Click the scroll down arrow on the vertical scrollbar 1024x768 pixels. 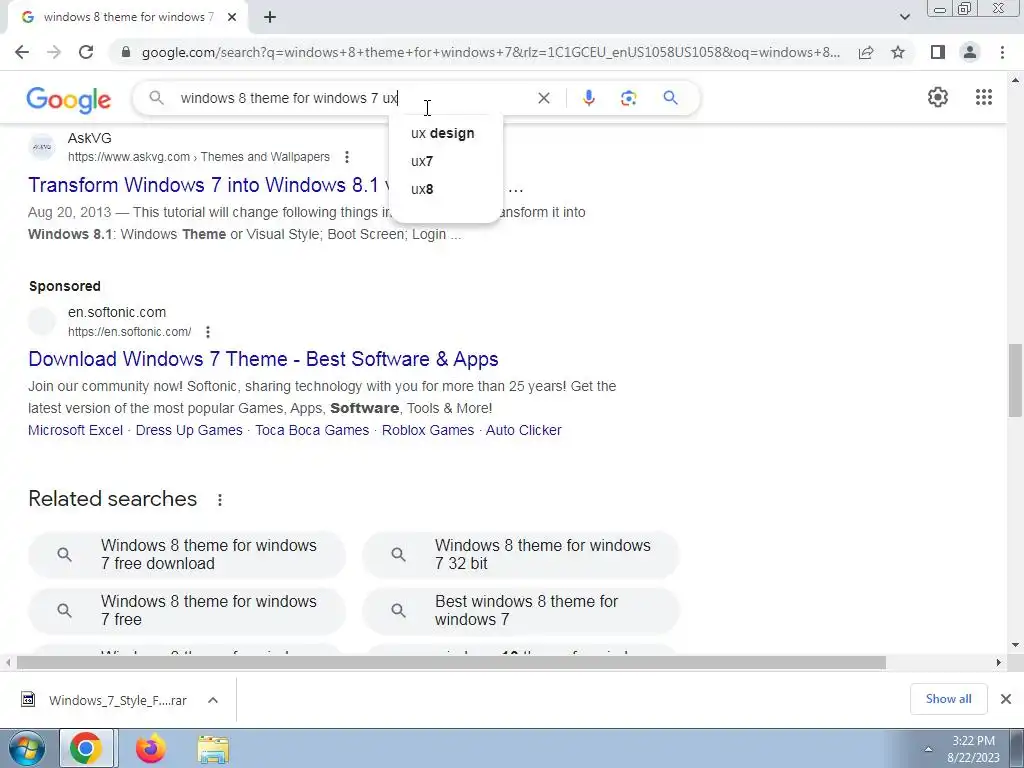point(1015,645)
